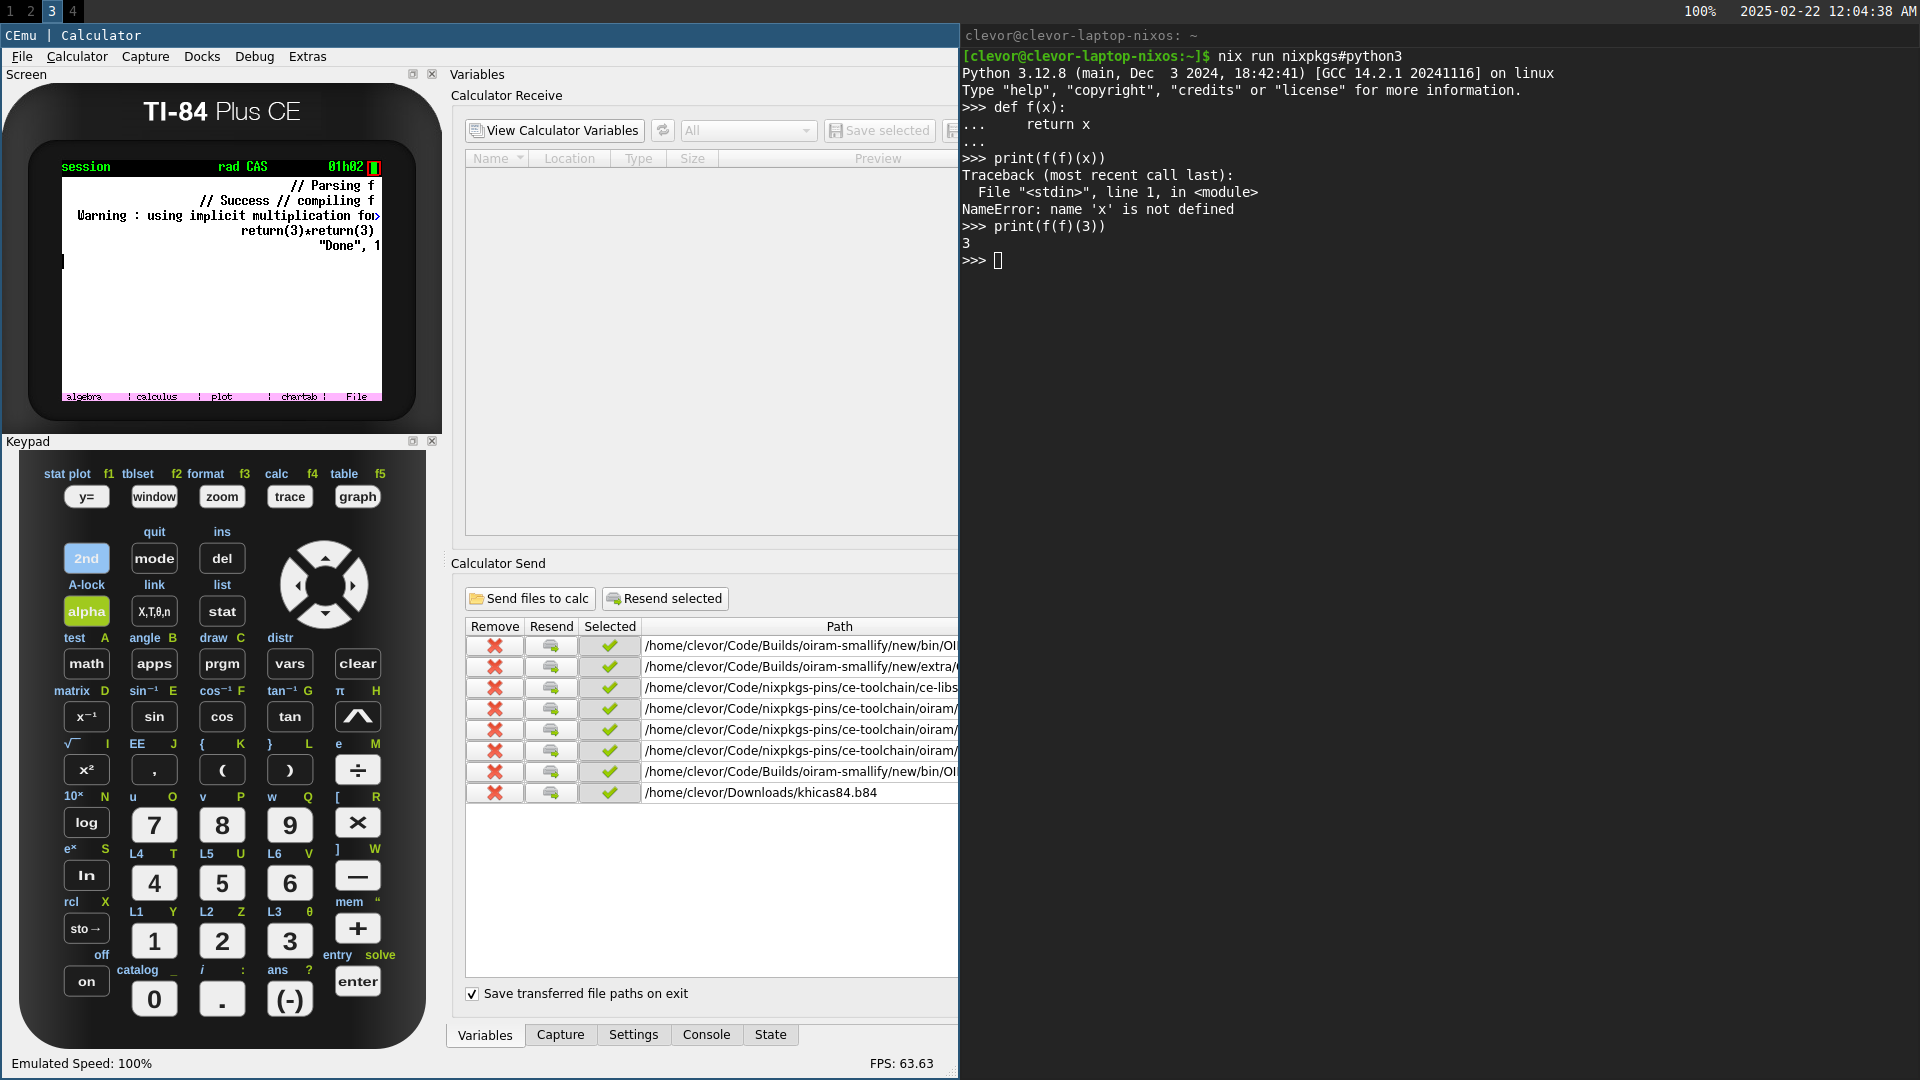The height and width of the screenshot is (1080, 1920).
Task: Hit the X,T,θ,n variable key
Action: coord(154,611)
